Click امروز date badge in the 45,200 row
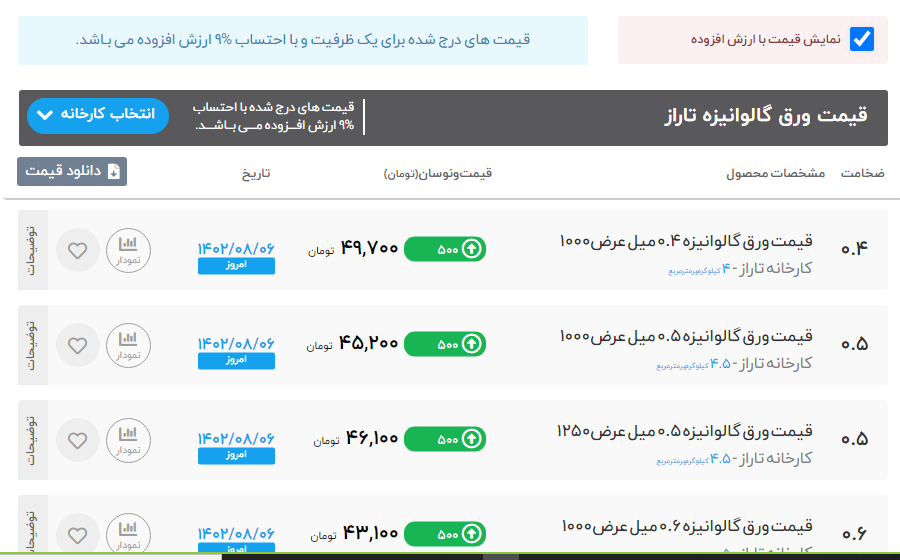 coord(236,360)
